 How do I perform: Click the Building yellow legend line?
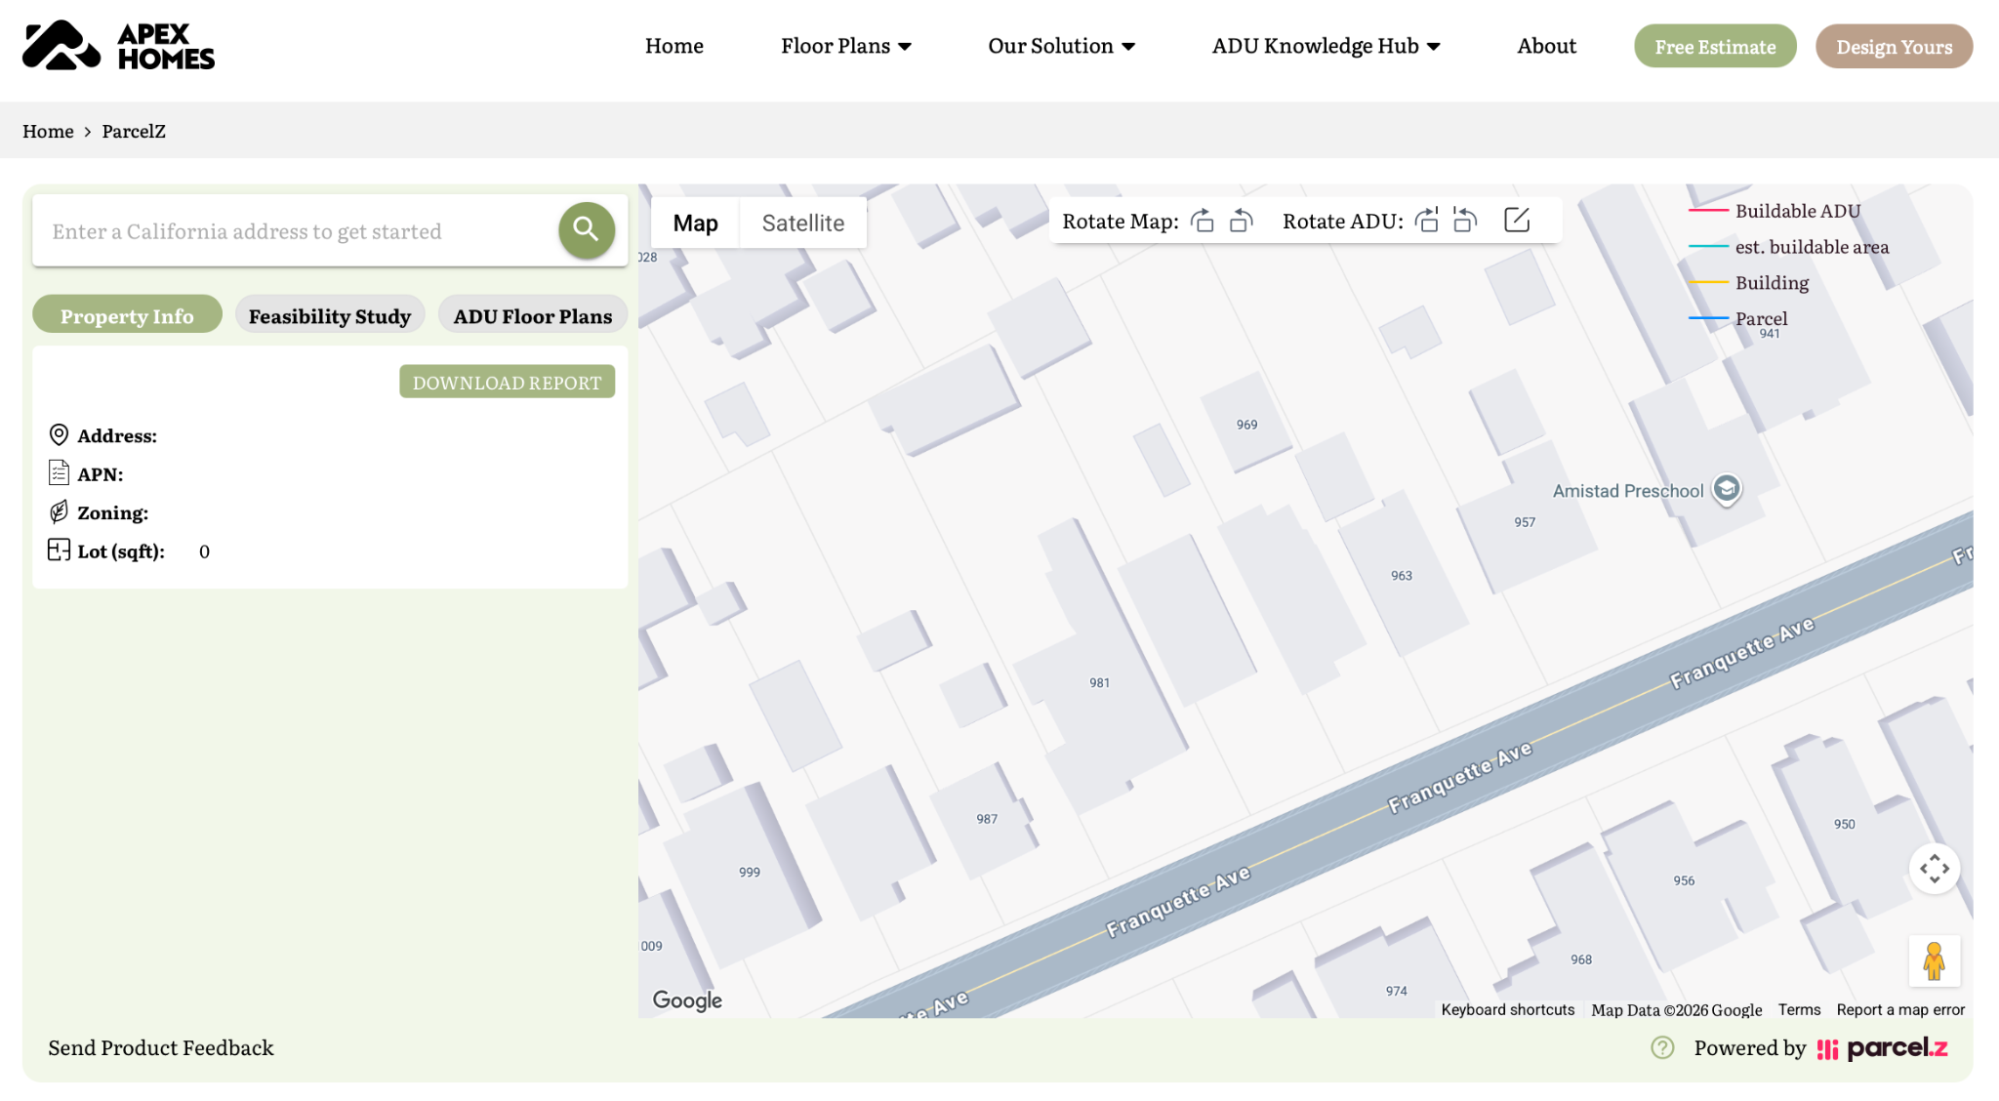(x=1708, y=282)
